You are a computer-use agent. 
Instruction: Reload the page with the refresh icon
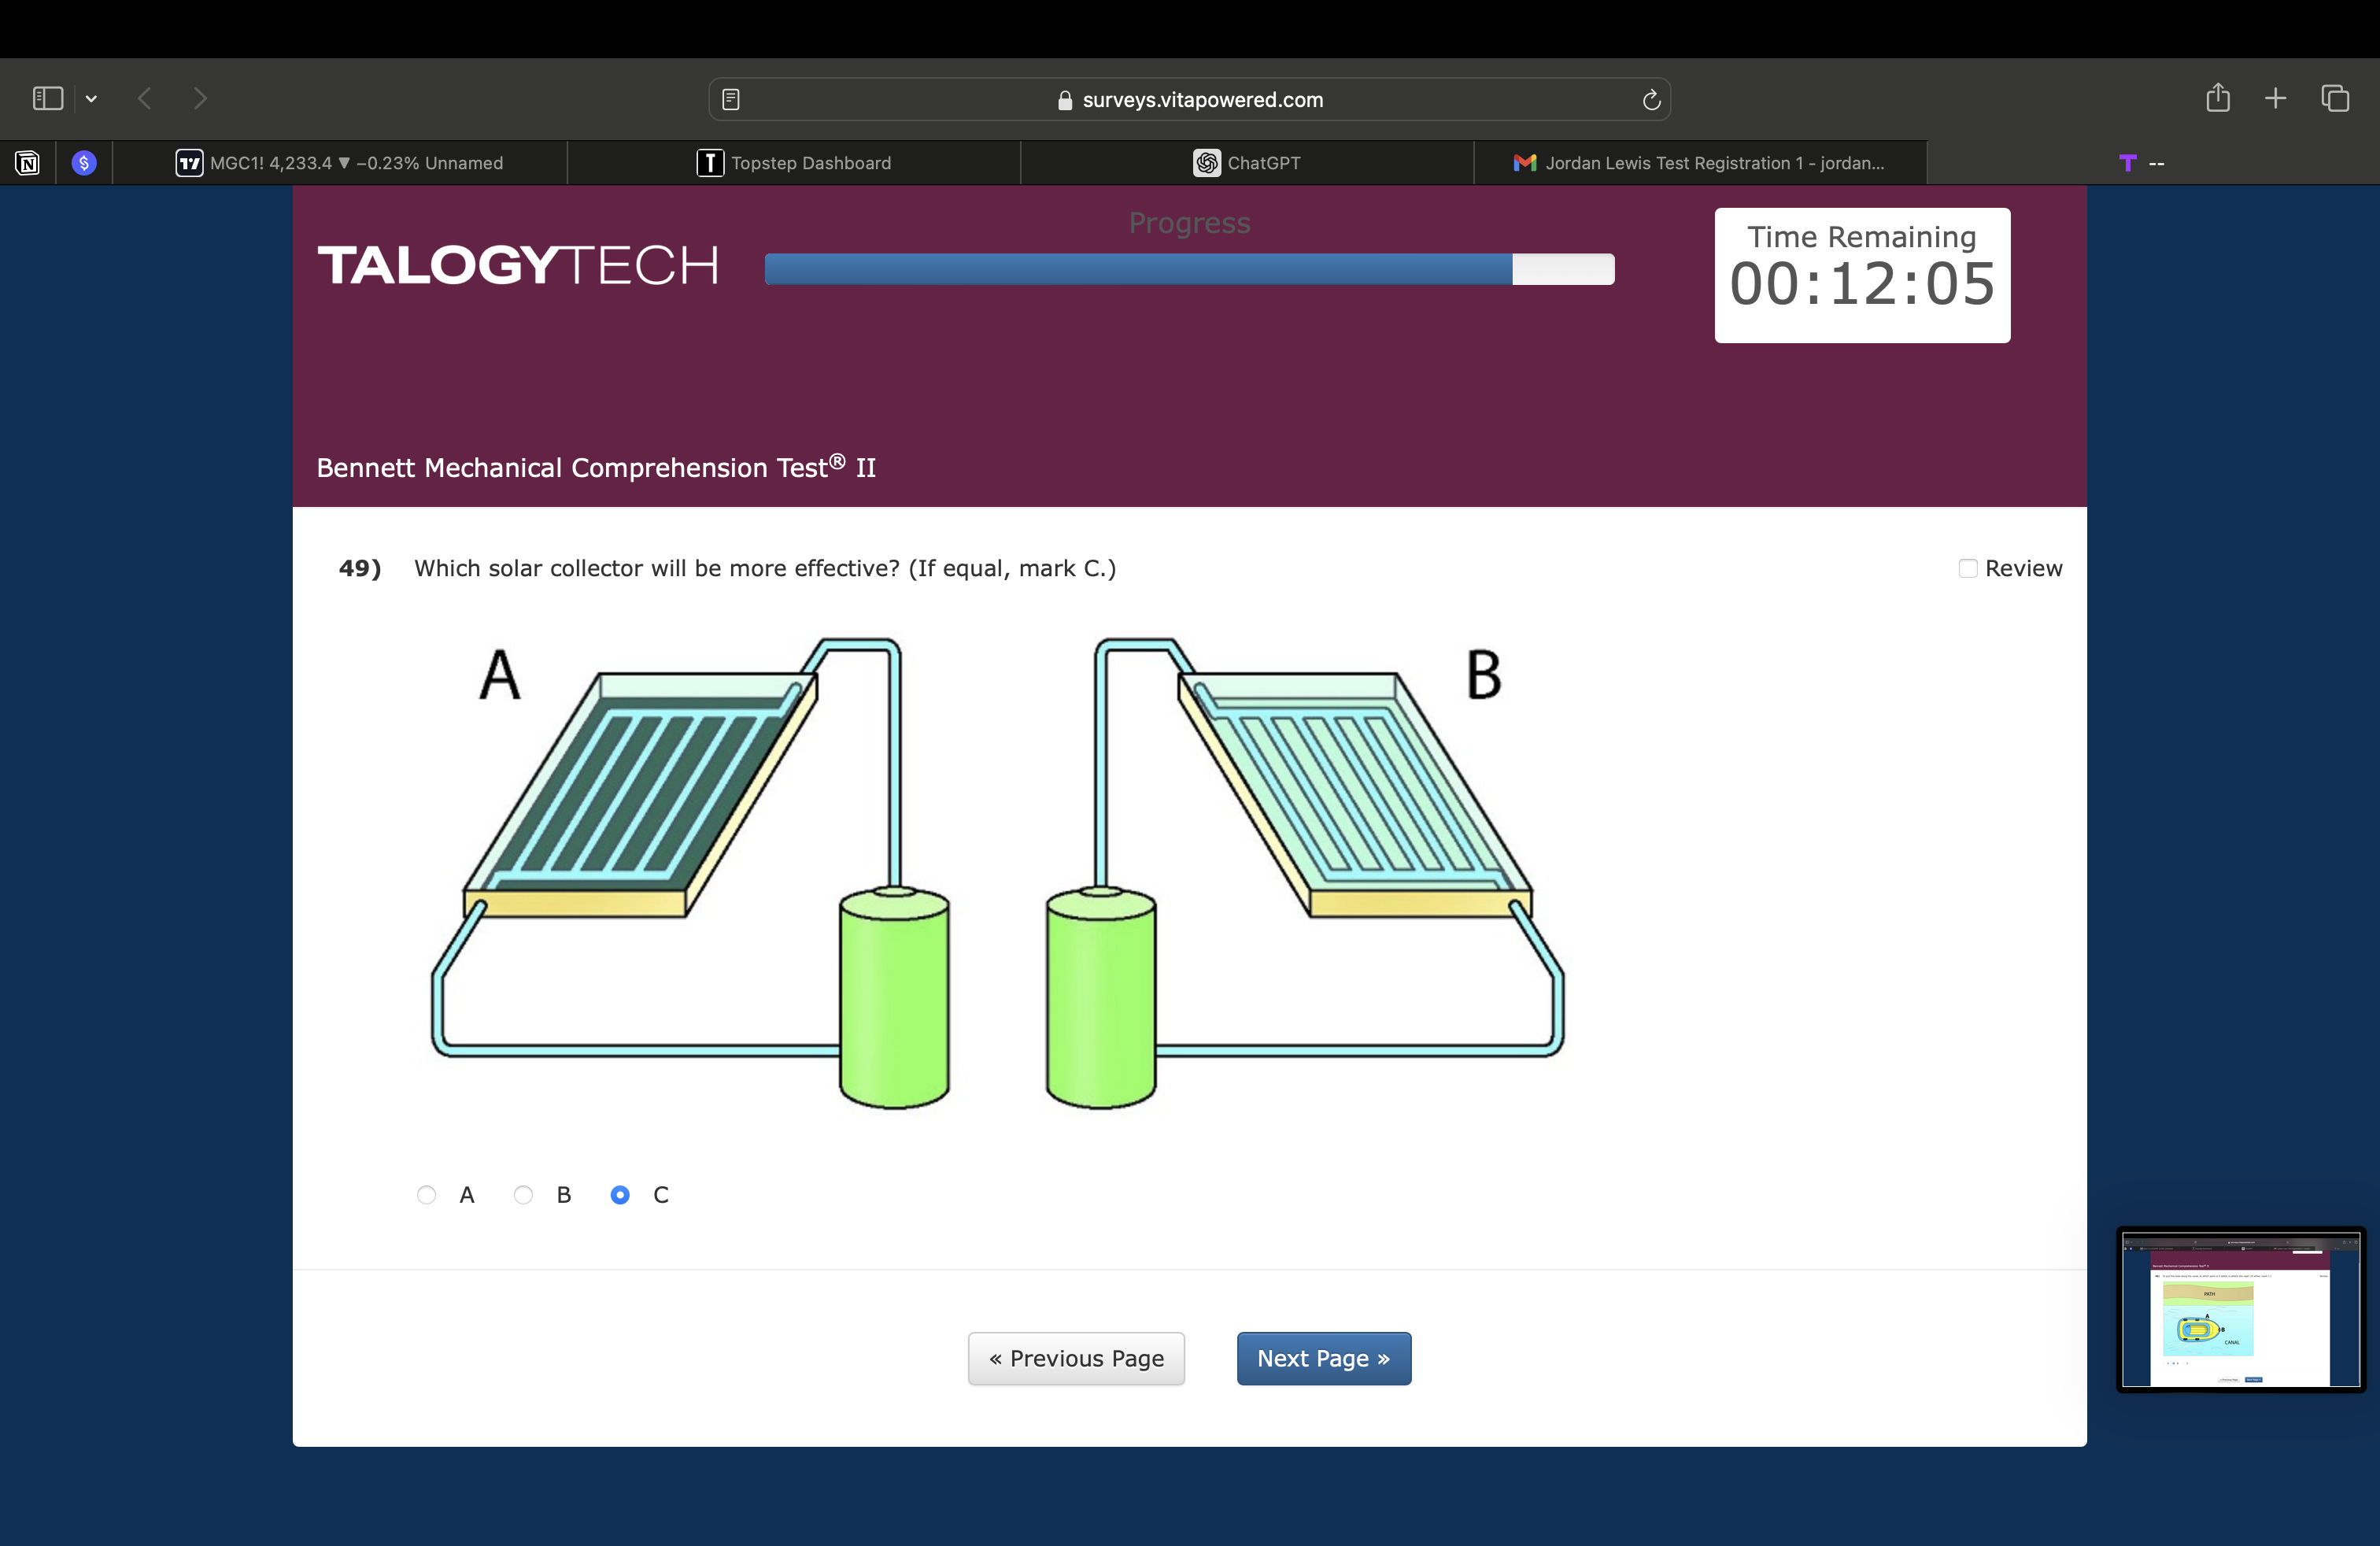1651,99
